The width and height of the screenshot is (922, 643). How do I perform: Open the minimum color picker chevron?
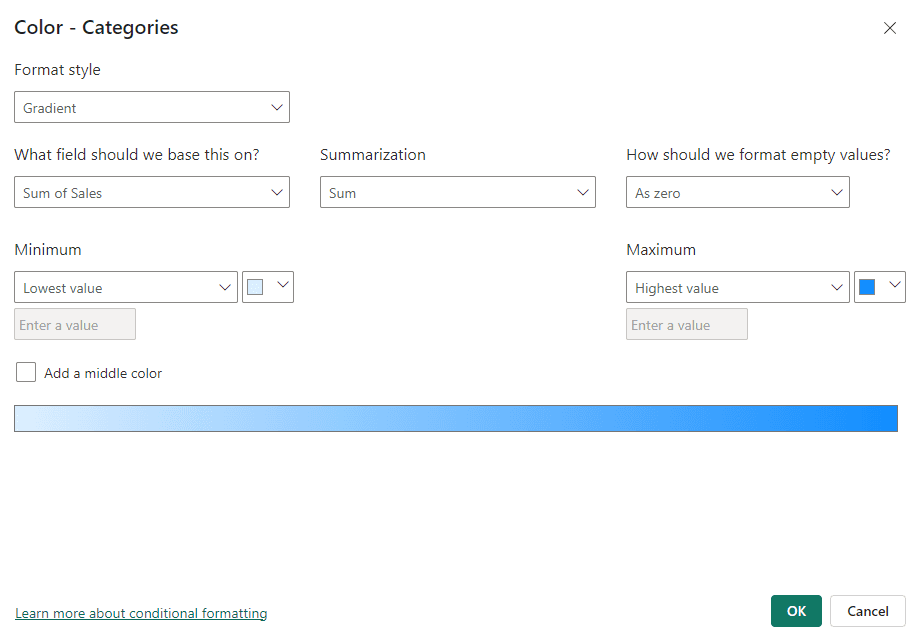(x=283, y=285)
